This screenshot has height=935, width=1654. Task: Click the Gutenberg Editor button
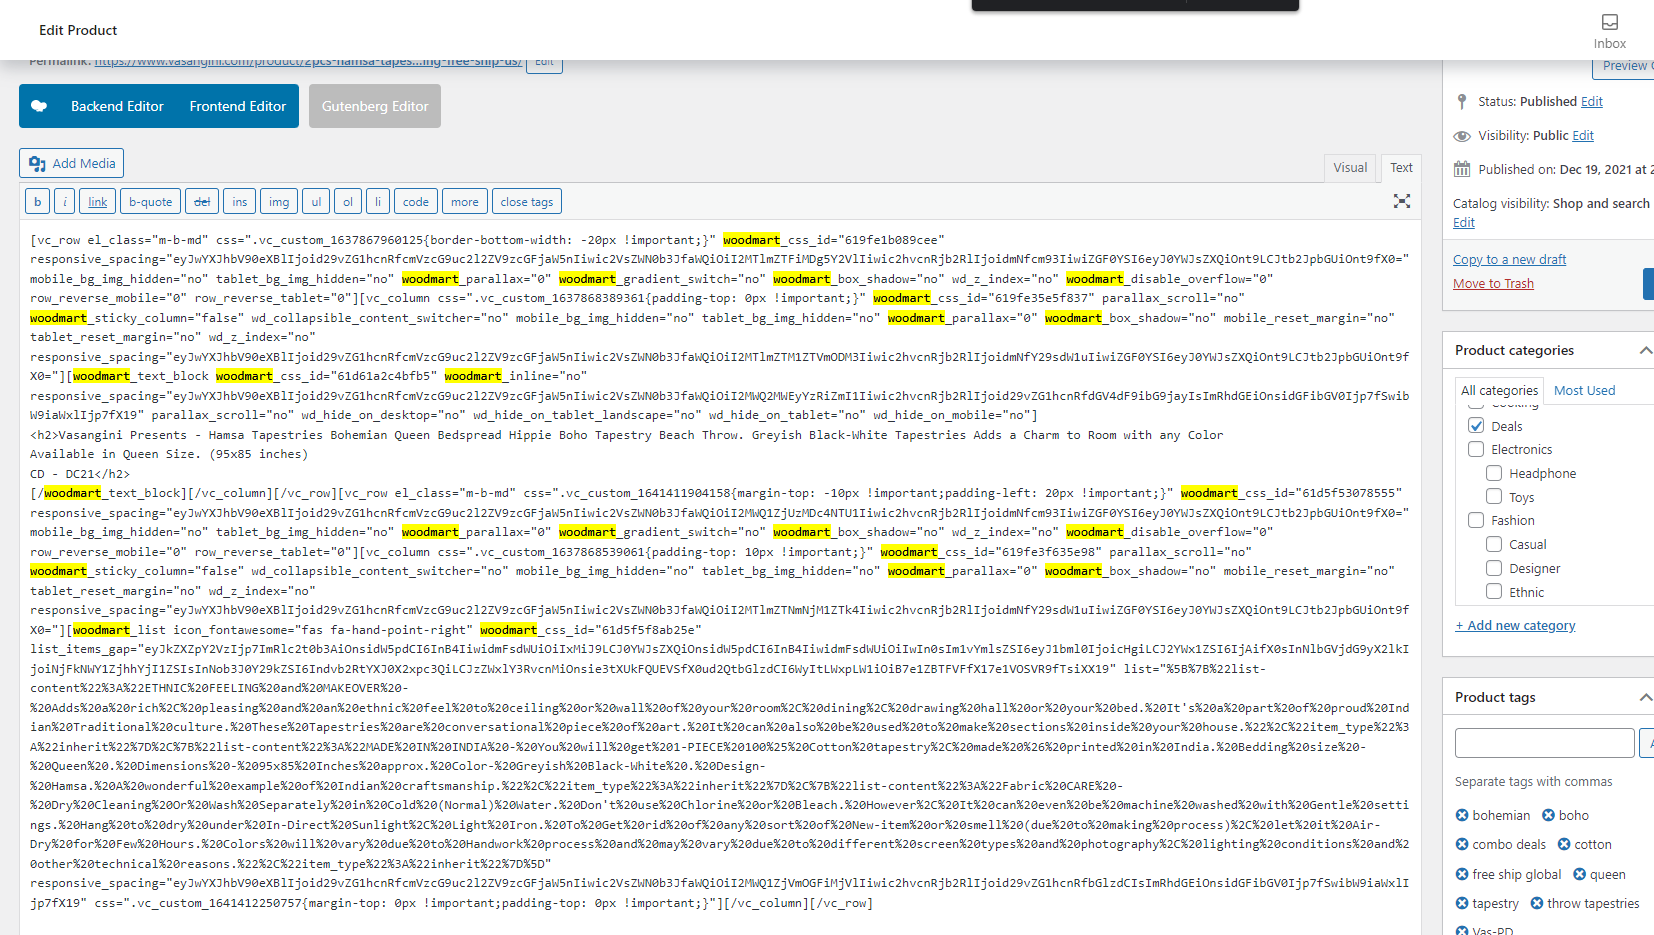pyautogui.click(x=375, y=106)
